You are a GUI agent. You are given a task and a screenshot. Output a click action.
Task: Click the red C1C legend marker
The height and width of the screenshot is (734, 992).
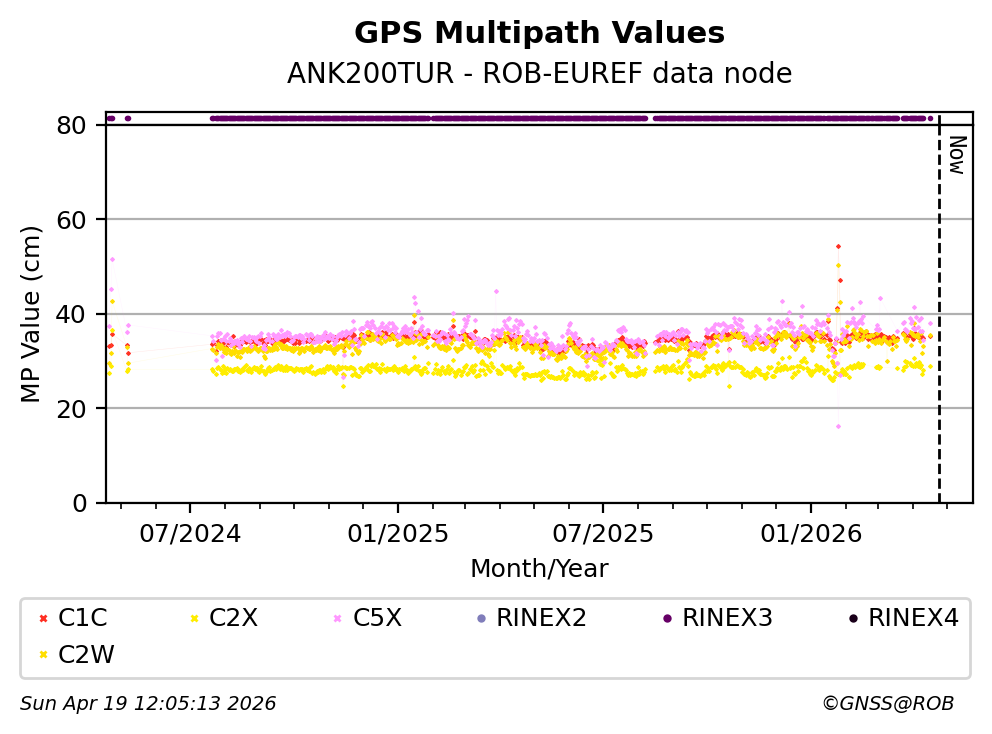click(42, 619)
